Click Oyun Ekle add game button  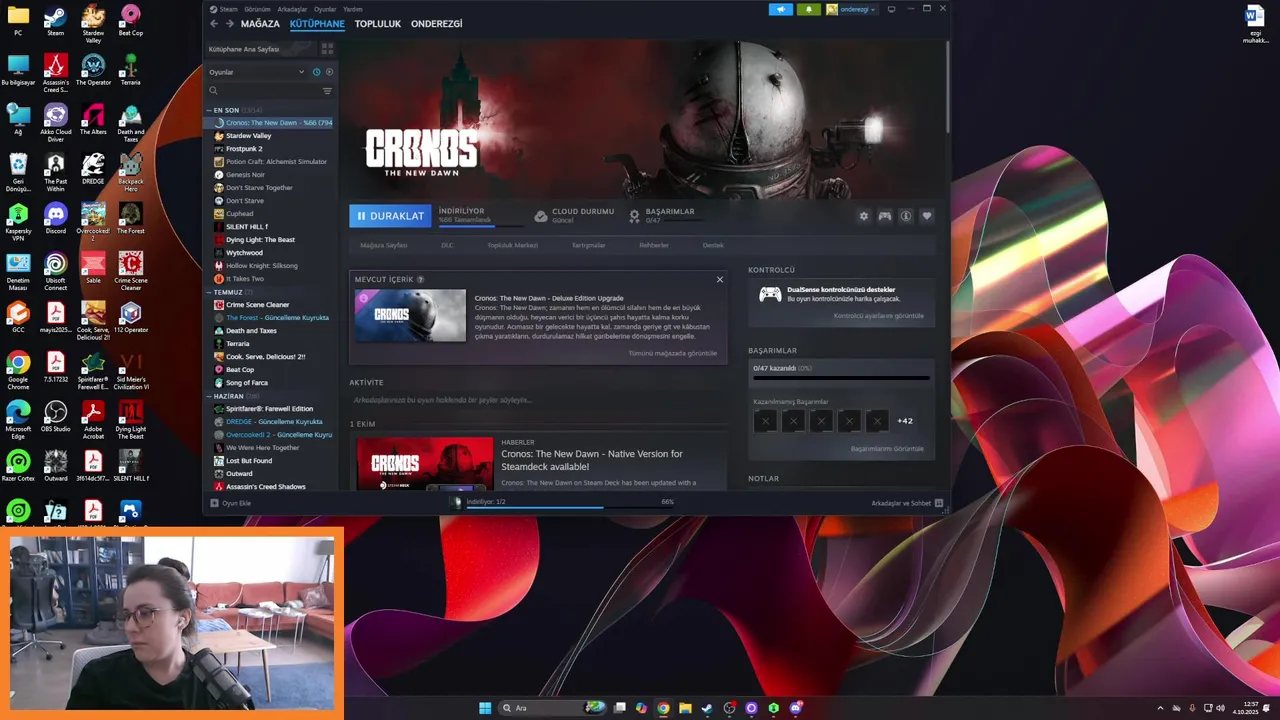tap(231, 503)
